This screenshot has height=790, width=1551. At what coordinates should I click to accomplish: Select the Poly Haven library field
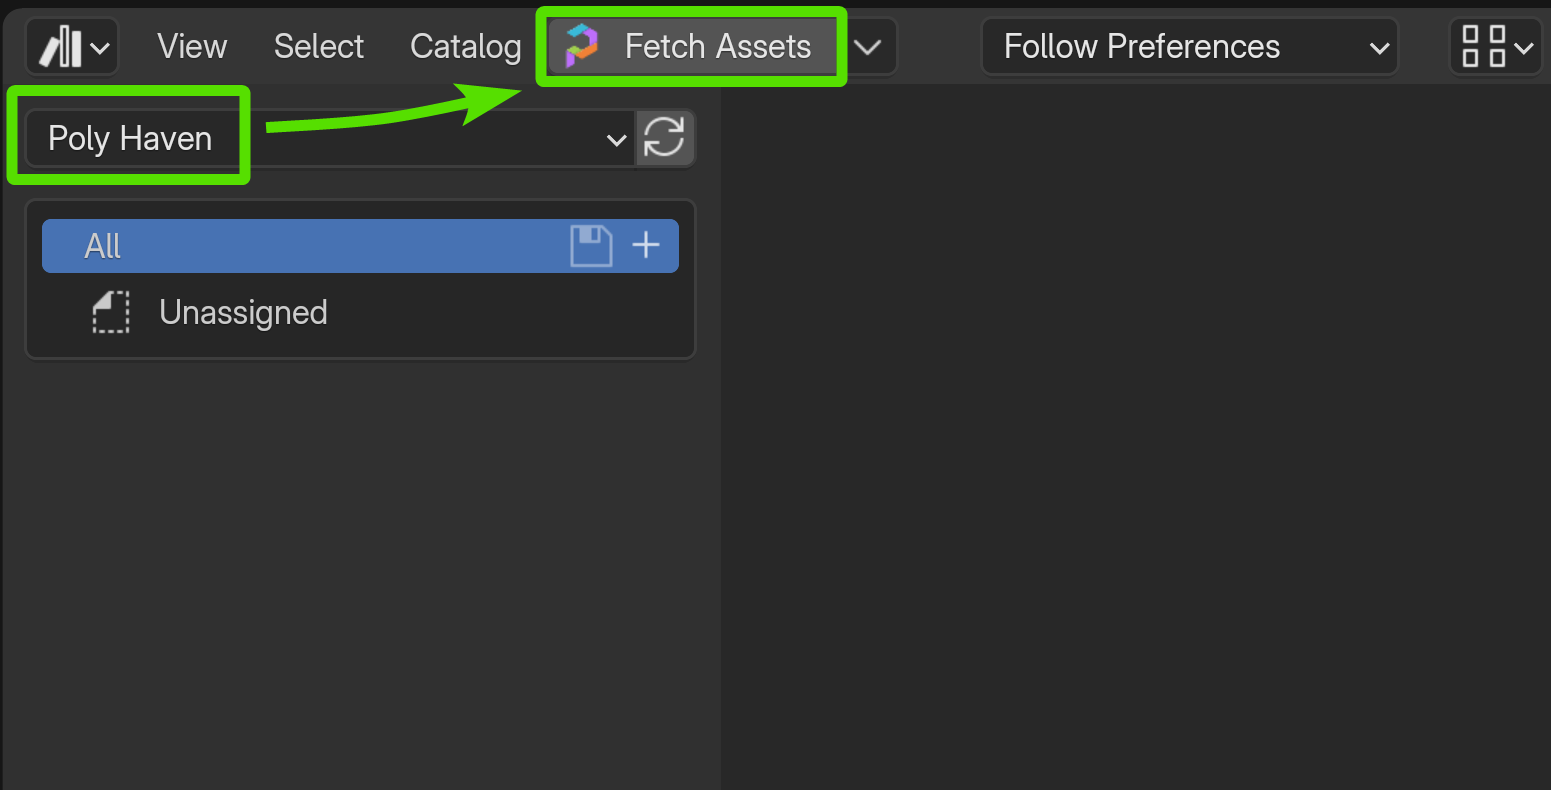pyautogui.click(x=328, y=138)
